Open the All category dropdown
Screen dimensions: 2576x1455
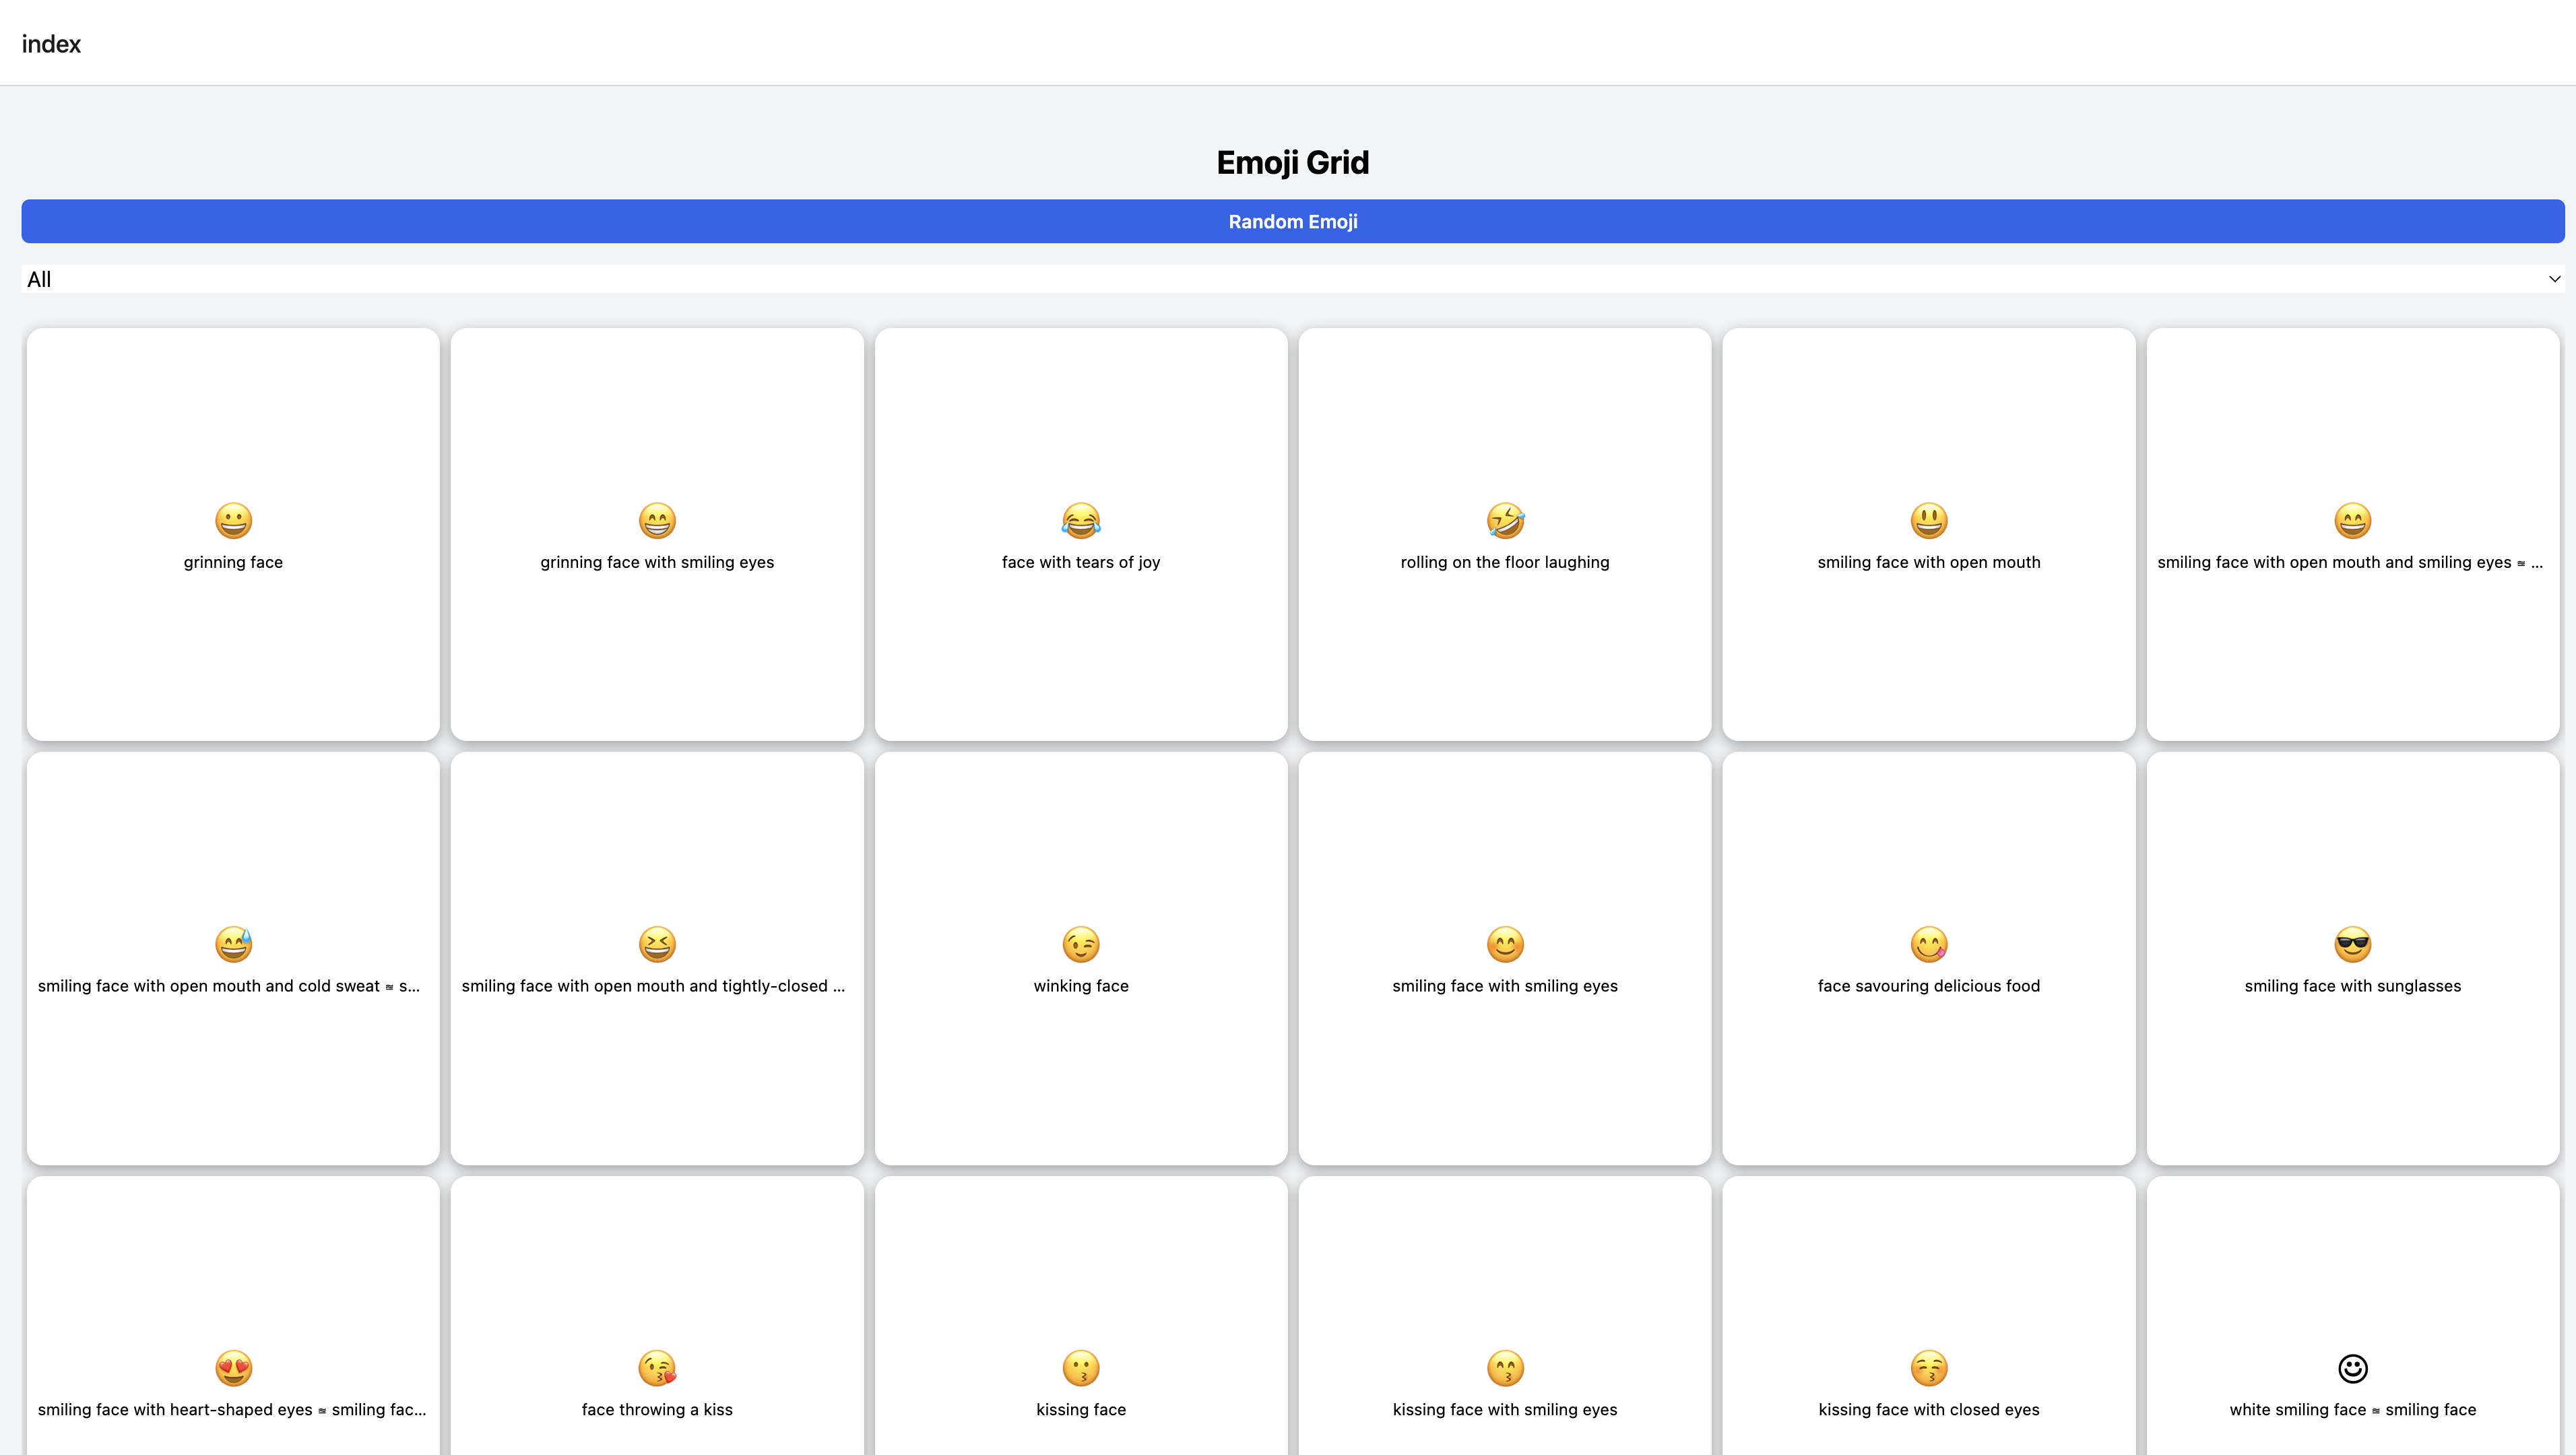point(1293,279)
